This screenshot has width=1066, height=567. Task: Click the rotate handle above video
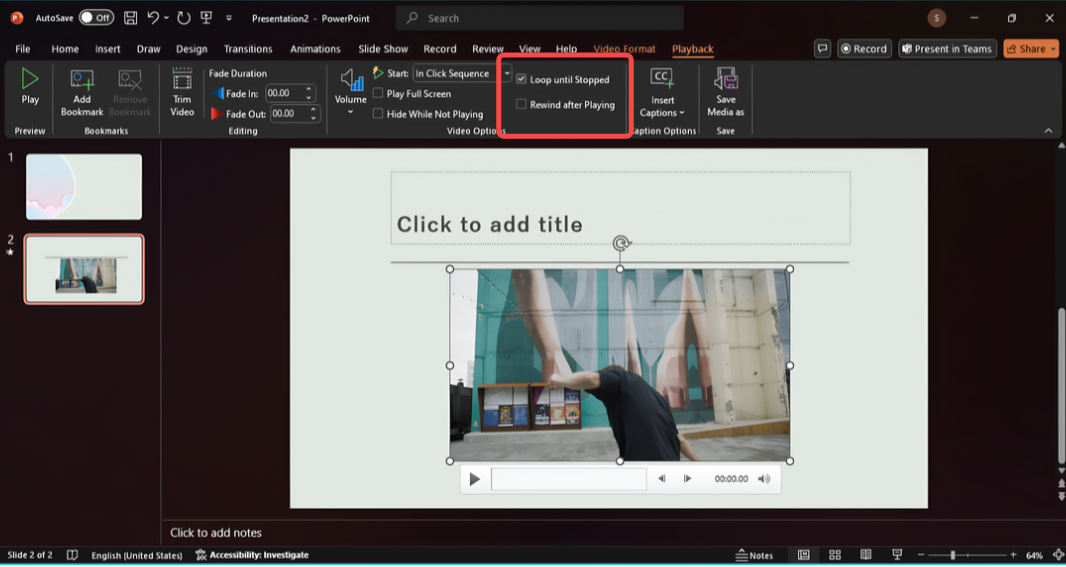pyautogui.click(x=620, y=243)
